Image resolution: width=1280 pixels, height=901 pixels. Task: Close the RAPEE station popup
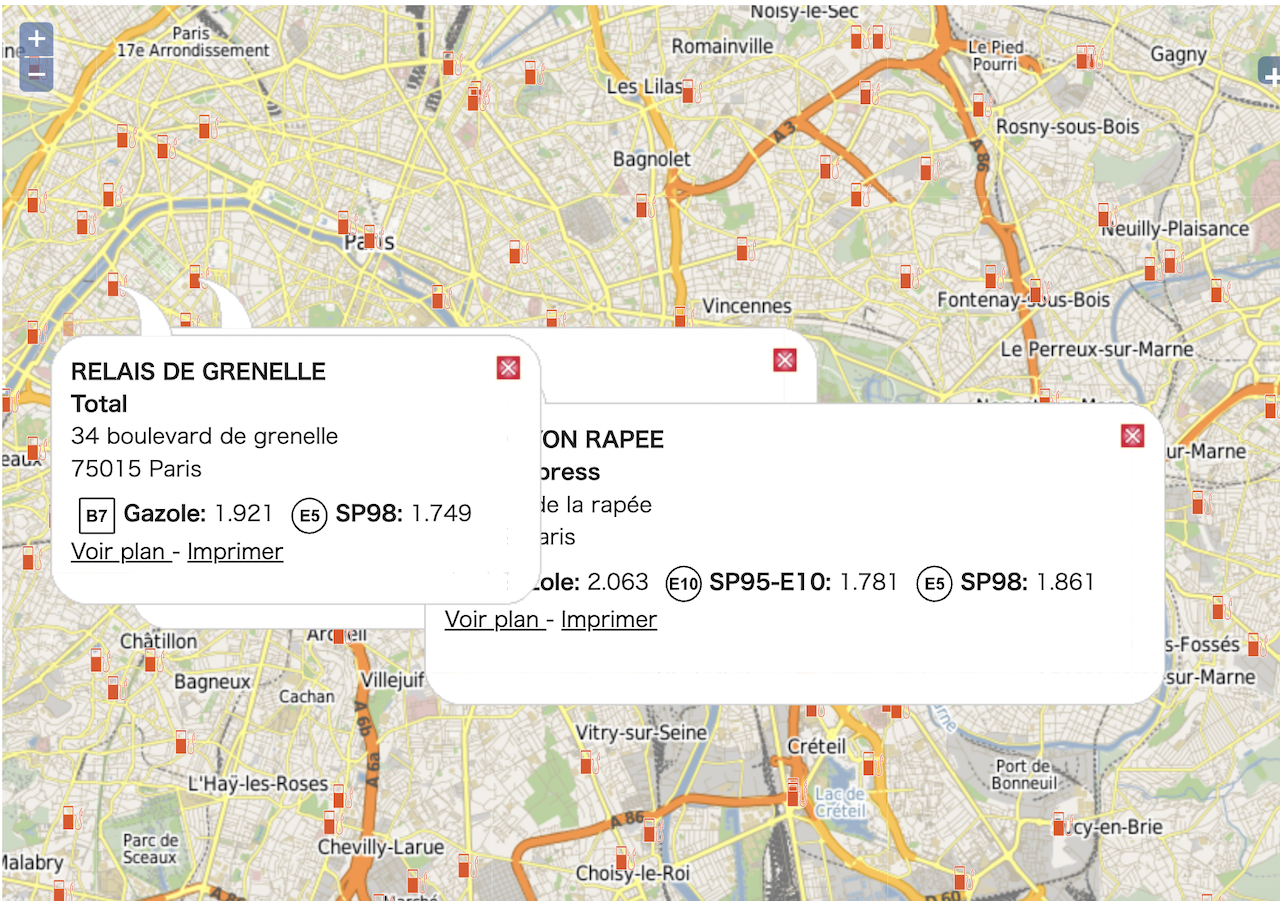click(x=1132, y=435)
